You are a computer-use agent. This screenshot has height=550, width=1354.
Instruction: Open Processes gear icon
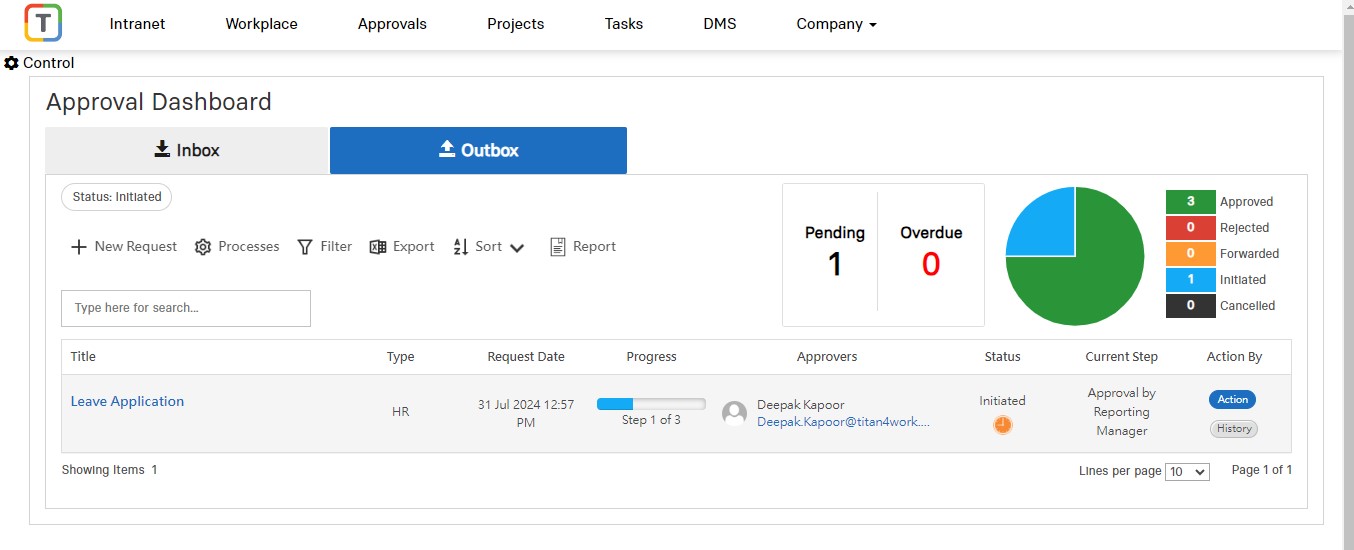pos(203,247)
